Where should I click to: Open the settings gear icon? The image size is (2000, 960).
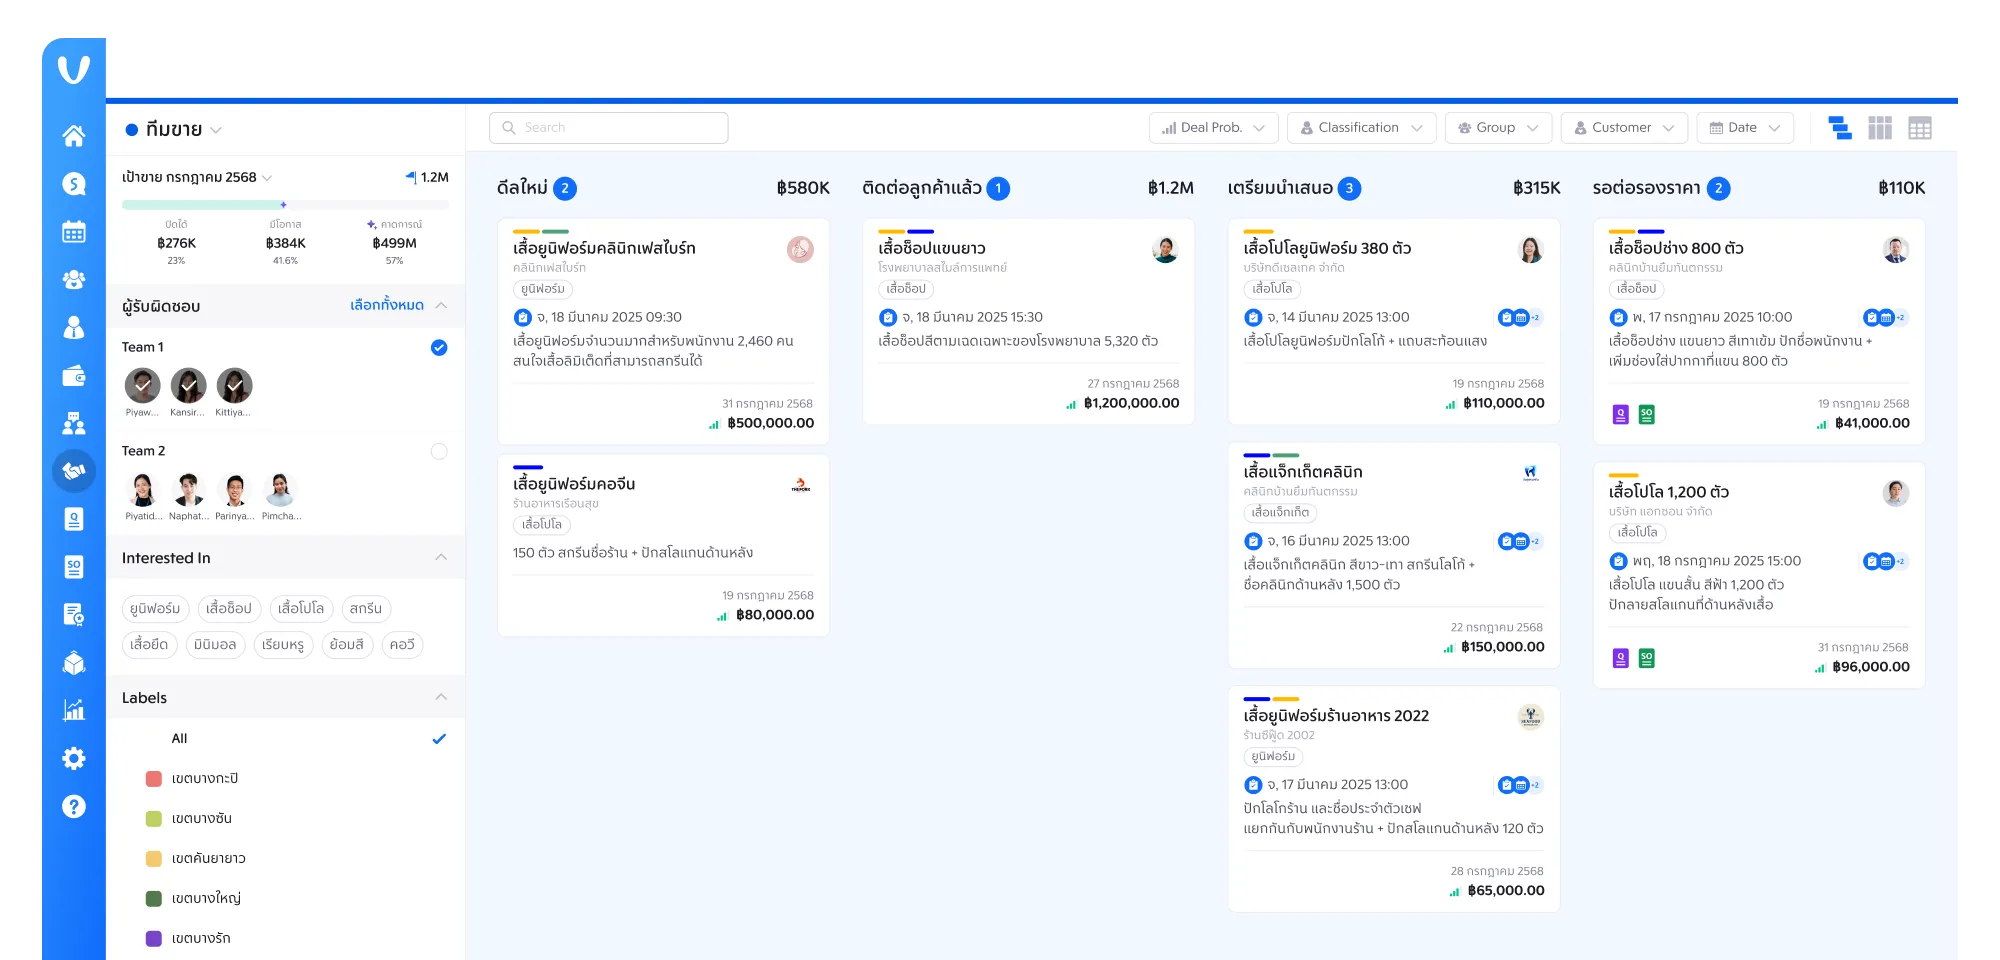(x=74, y=758)
